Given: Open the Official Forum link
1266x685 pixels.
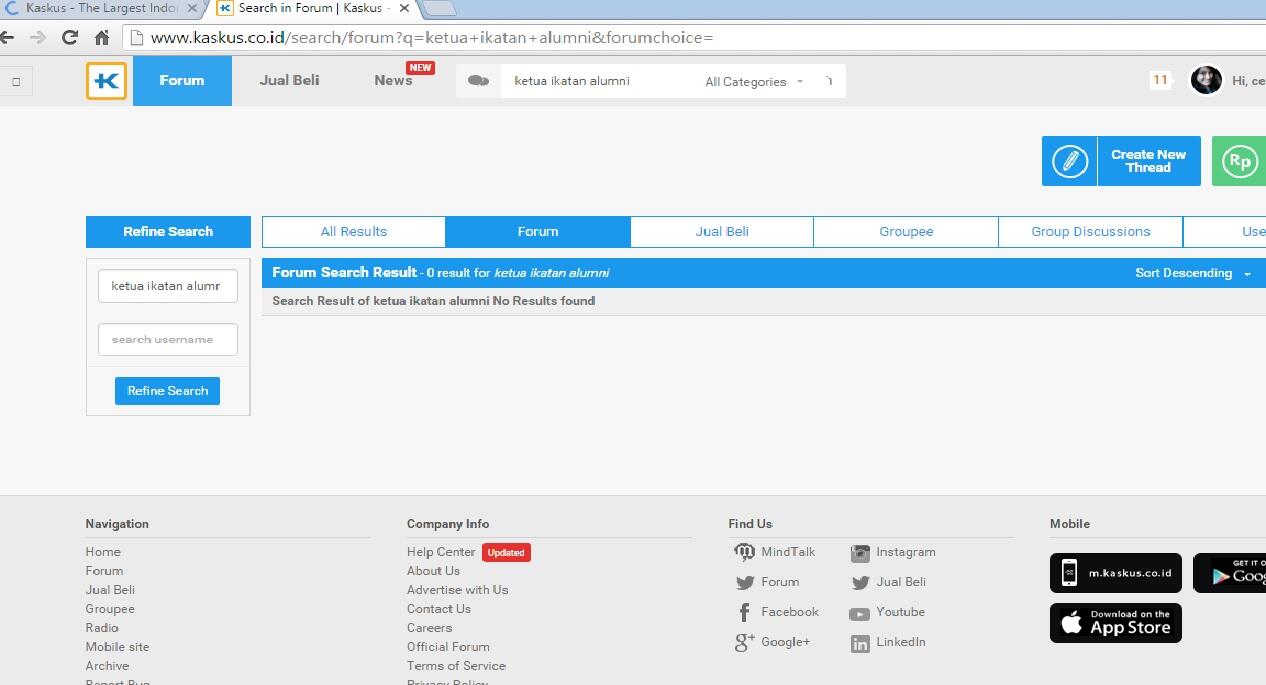Looking at the screenshot, I should click(x=448, y=647).
